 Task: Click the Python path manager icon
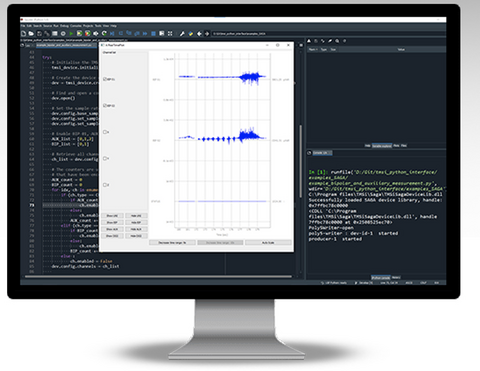pos(190,34)
